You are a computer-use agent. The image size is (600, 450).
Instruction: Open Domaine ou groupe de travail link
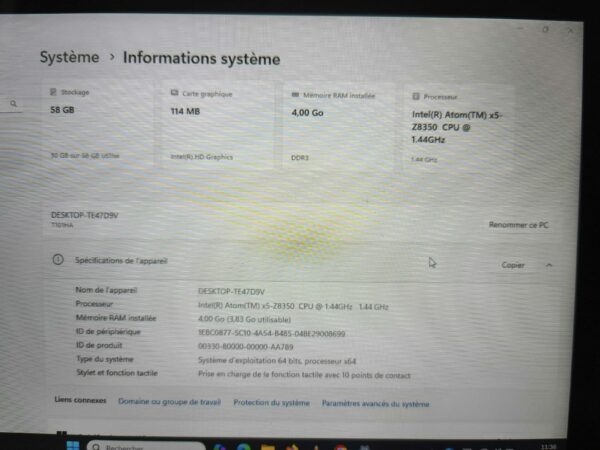[170, 402]
